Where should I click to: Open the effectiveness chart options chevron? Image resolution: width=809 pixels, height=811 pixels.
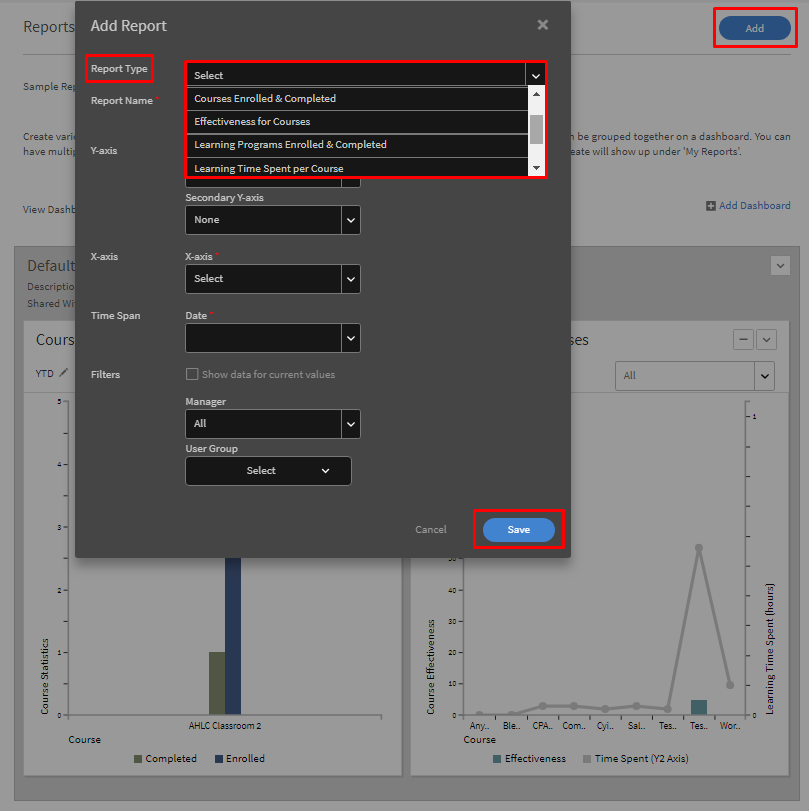[766, 340]
